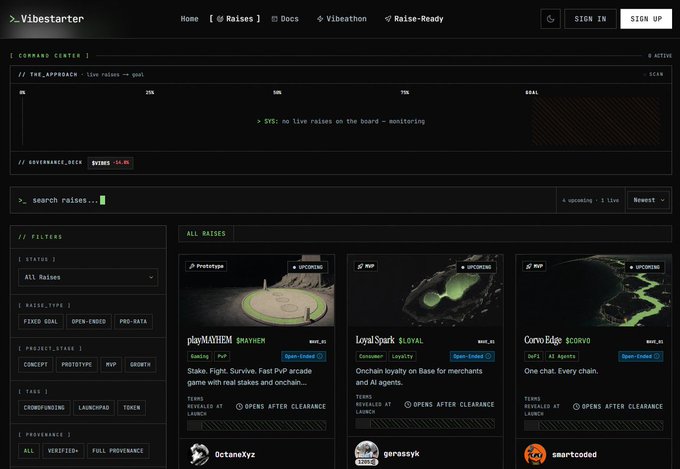The width and height of the screenshot is (680, 469).
Task: Click PvP tag on playMAYHEM
Action: click(222, 356)
